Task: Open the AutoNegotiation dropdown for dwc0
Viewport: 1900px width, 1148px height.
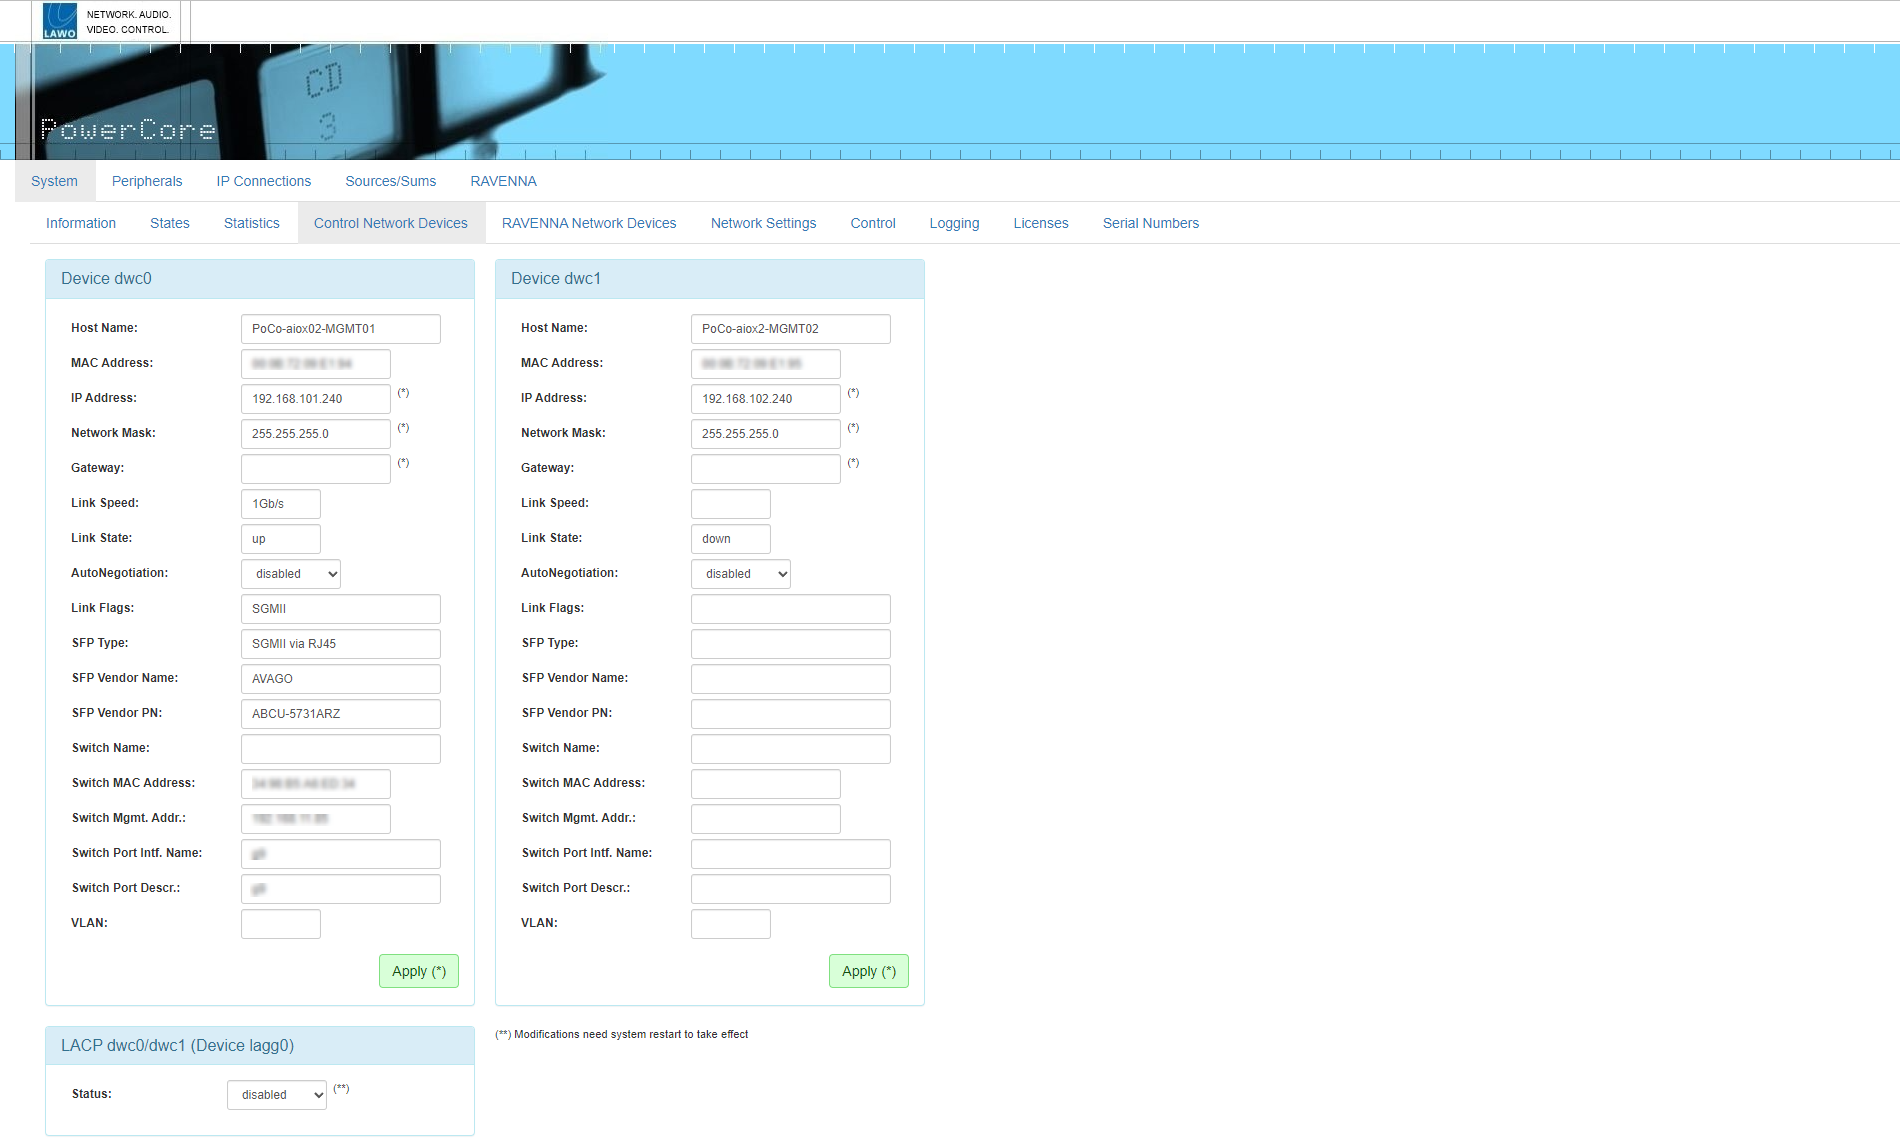Action: pos(290,574)
